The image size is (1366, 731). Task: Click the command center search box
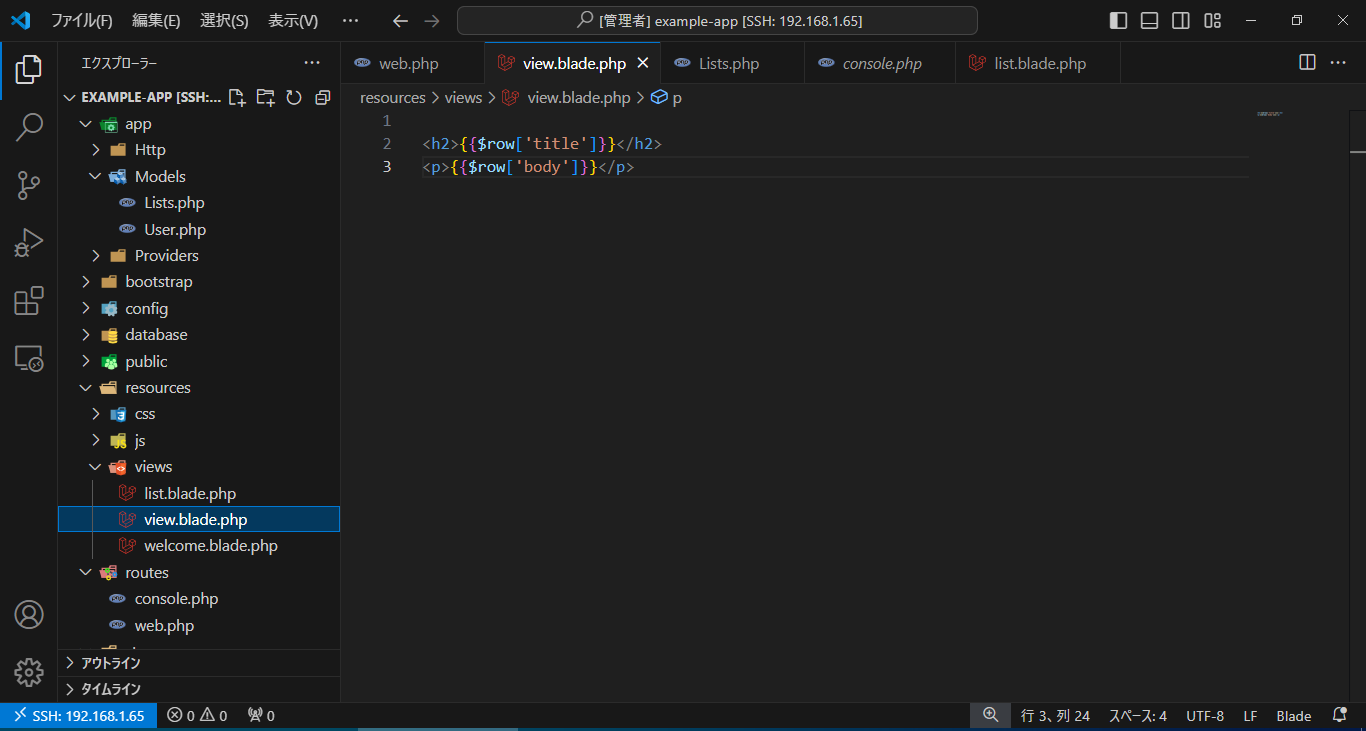point(717,21)
